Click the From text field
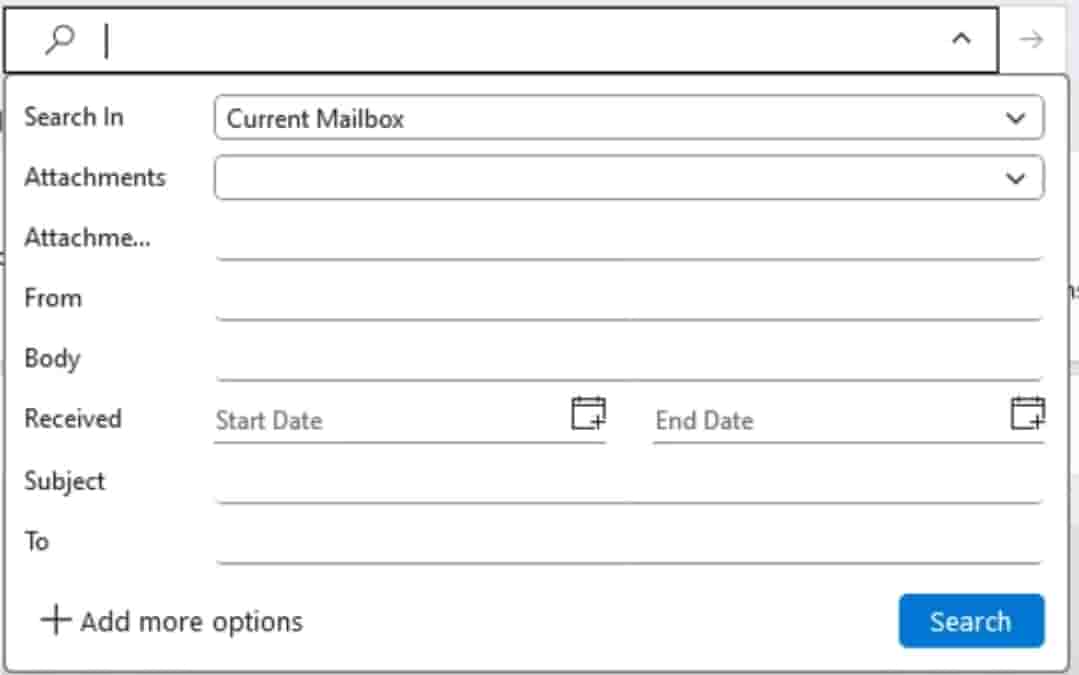Screen dimensions: 1079x675 tap(629, 300)
